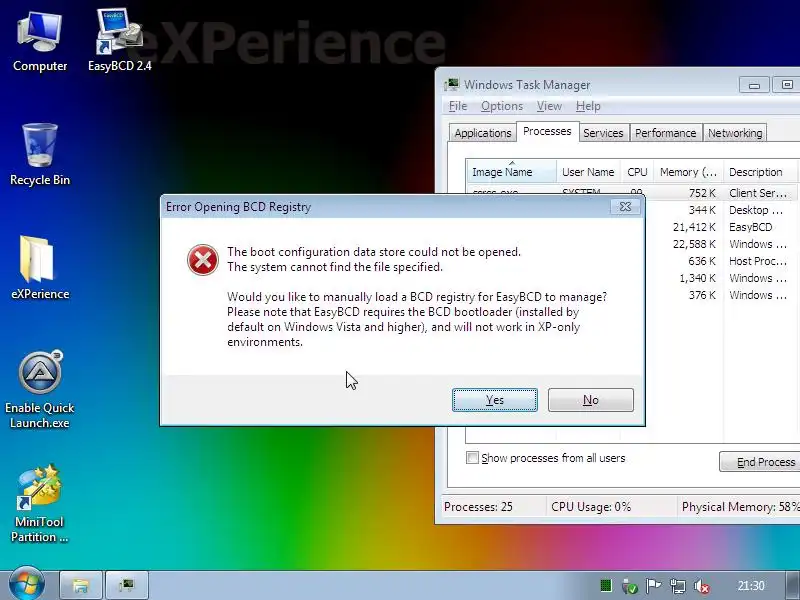Click the muted volume tray icon
Image resolution: width=800 pixels, height=600 pixels.
pos(702,586)
